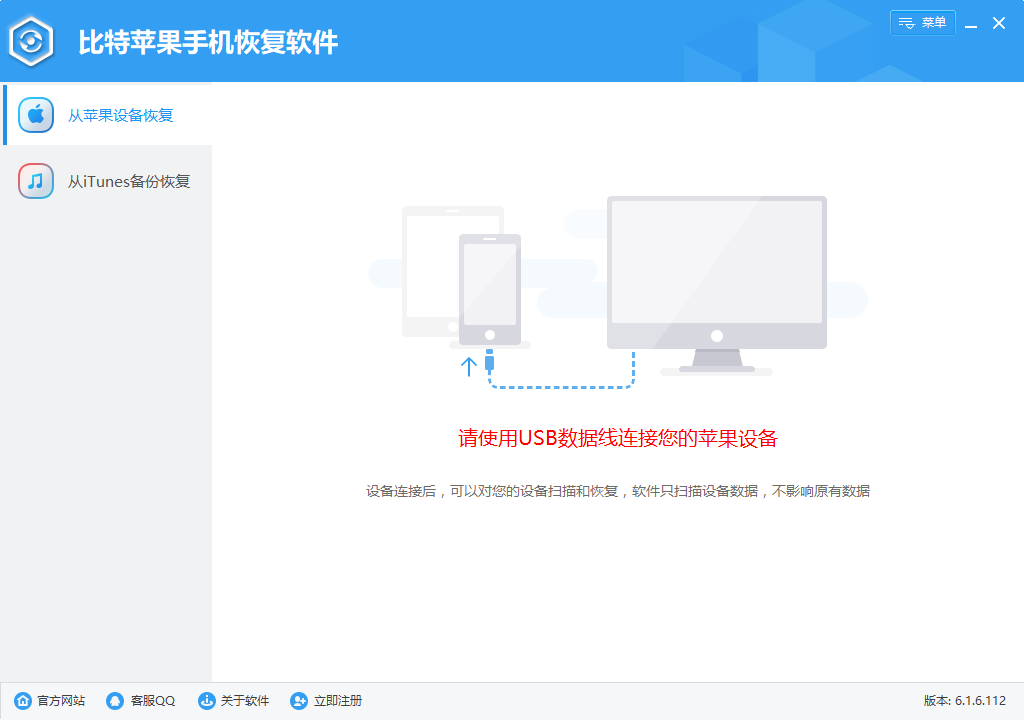
Task: Click the title 比特苹果手机恢复软件
Action: pos(208,42)
